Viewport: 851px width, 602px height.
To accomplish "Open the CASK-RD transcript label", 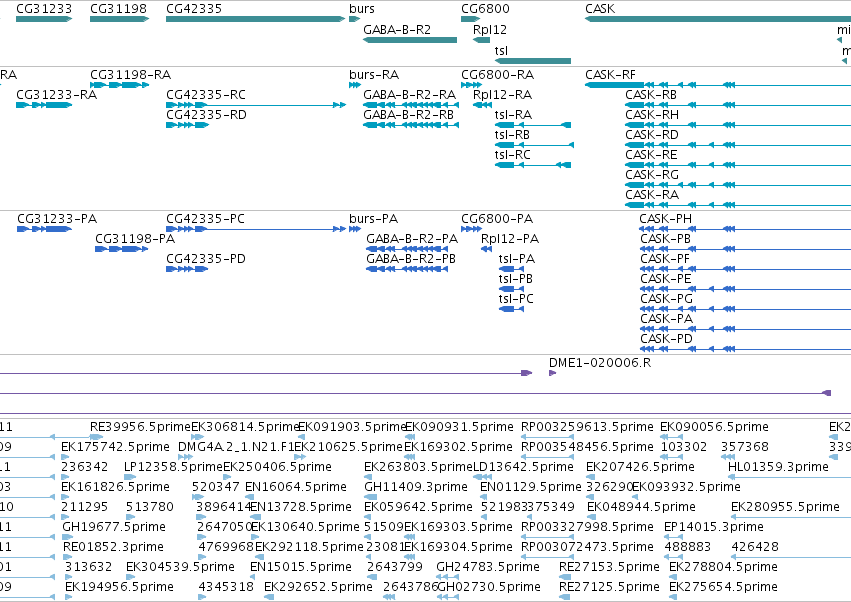I will click(x=652, y=135).
